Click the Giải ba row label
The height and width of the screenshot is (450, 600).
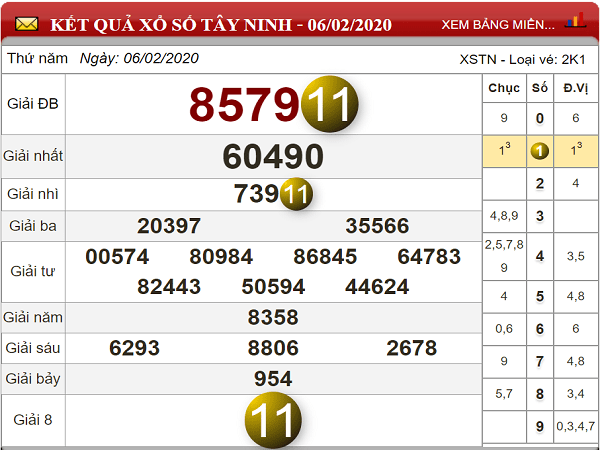tap(33, 226)
